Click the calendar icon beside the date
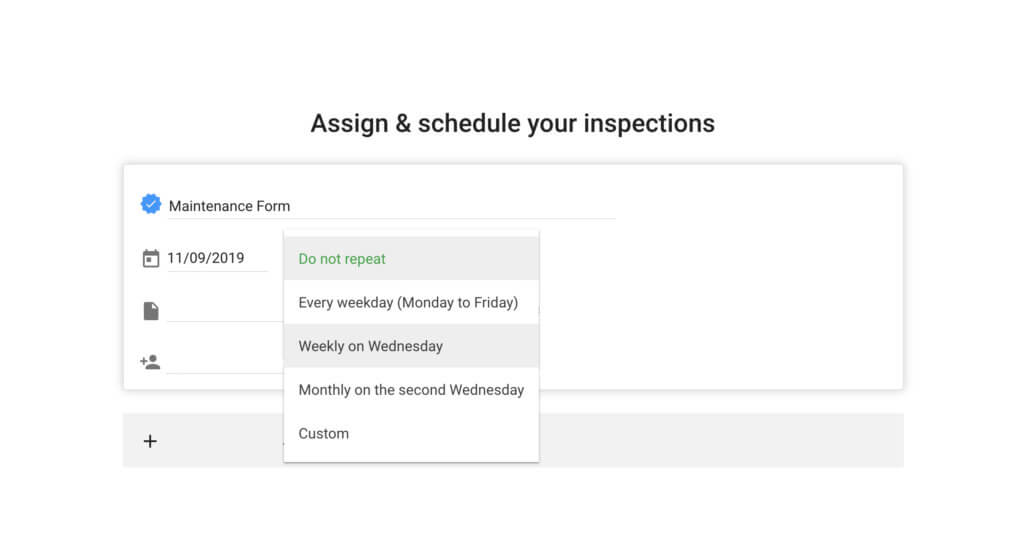Viewport: 1024px width, 554px height. [151, 259]
